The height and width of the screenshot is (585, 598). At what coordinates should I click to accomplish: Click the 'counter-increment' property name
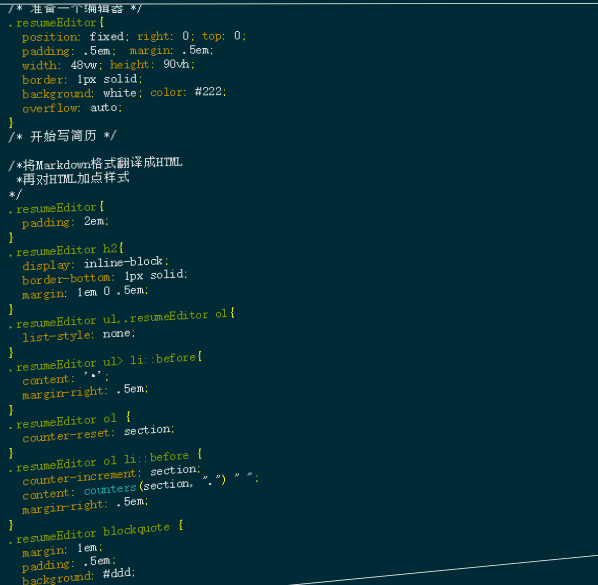(79, 477)
